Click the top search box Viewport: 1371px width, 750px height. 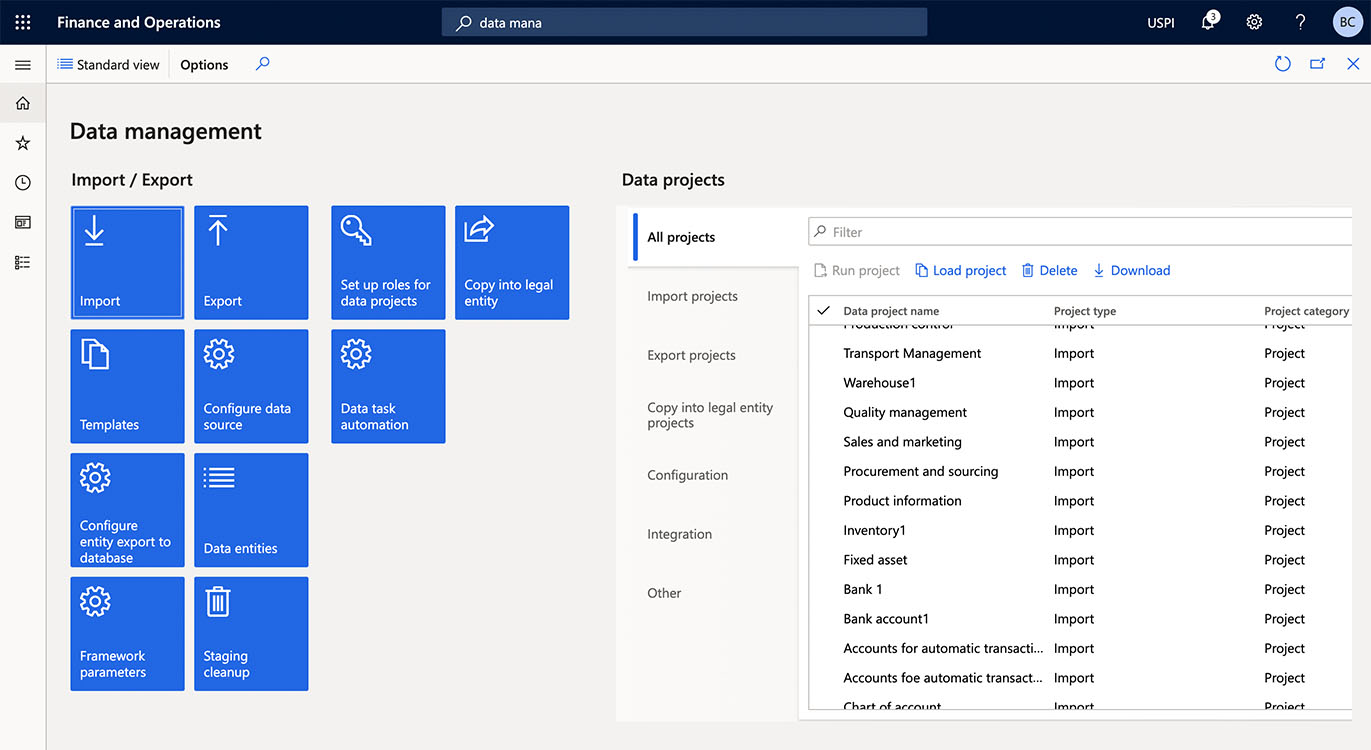(x=685, y=22)
